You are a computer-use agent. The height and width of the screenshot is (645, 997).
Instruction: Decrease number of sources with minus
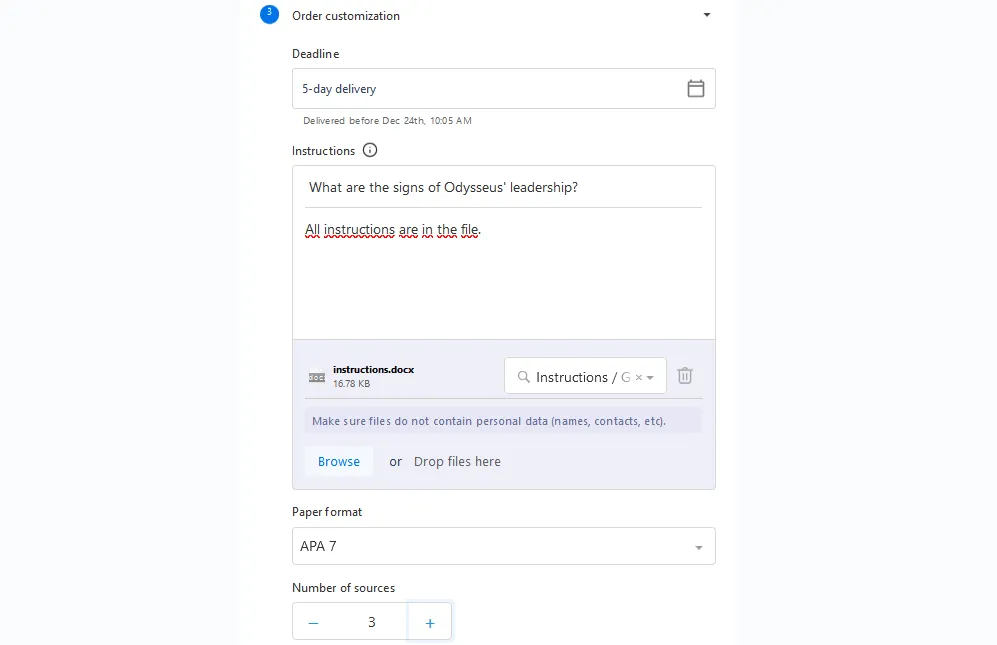(313, 623)
